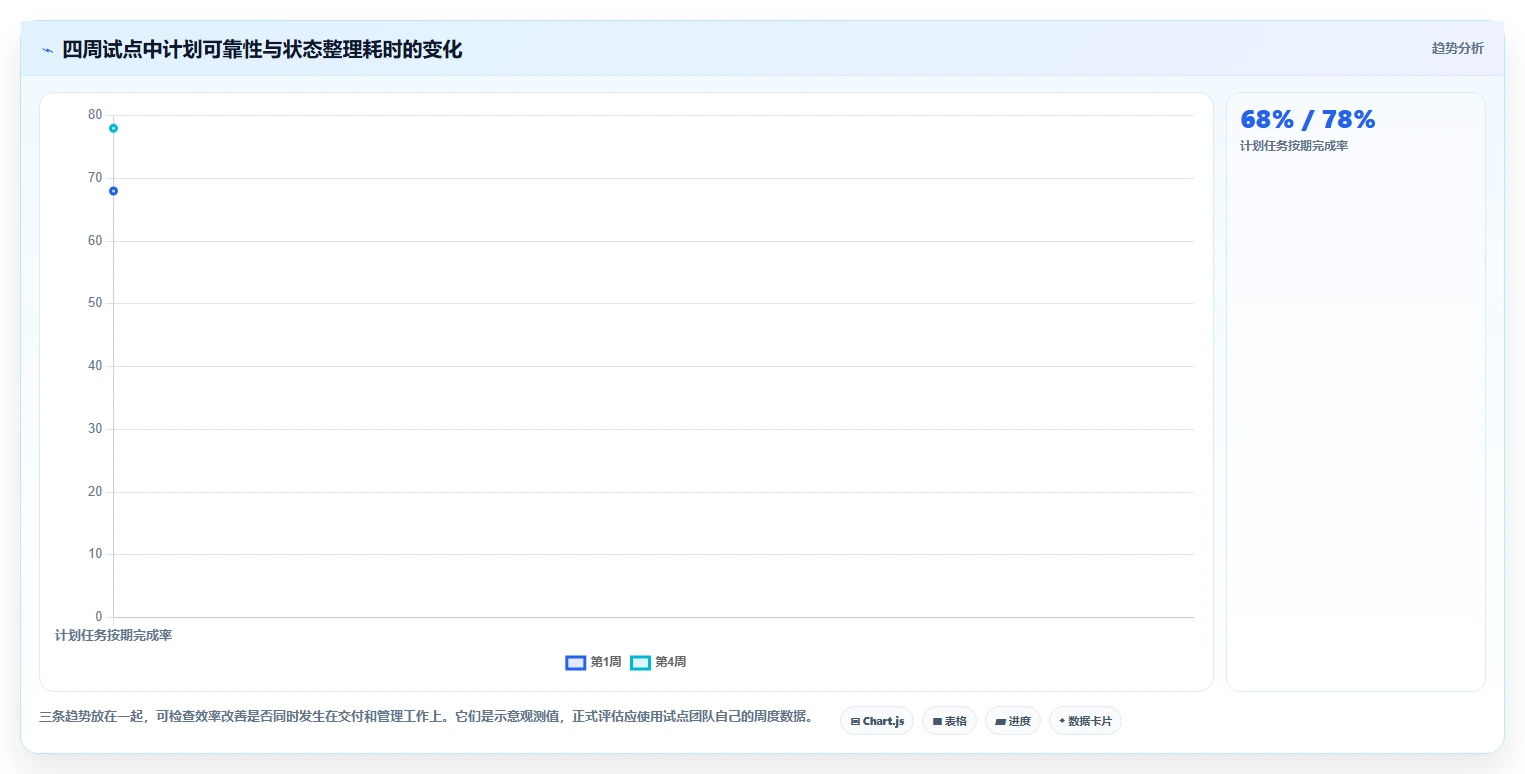Select the week 4 data point at 78
The width and height of the screenshot is (1525, 774).
point(113,128)
